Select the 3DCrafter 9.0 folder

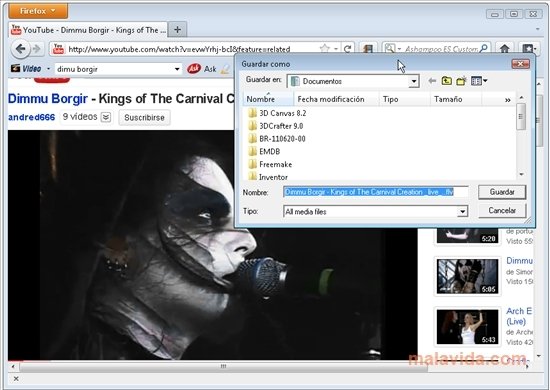[x=275, y=126]
